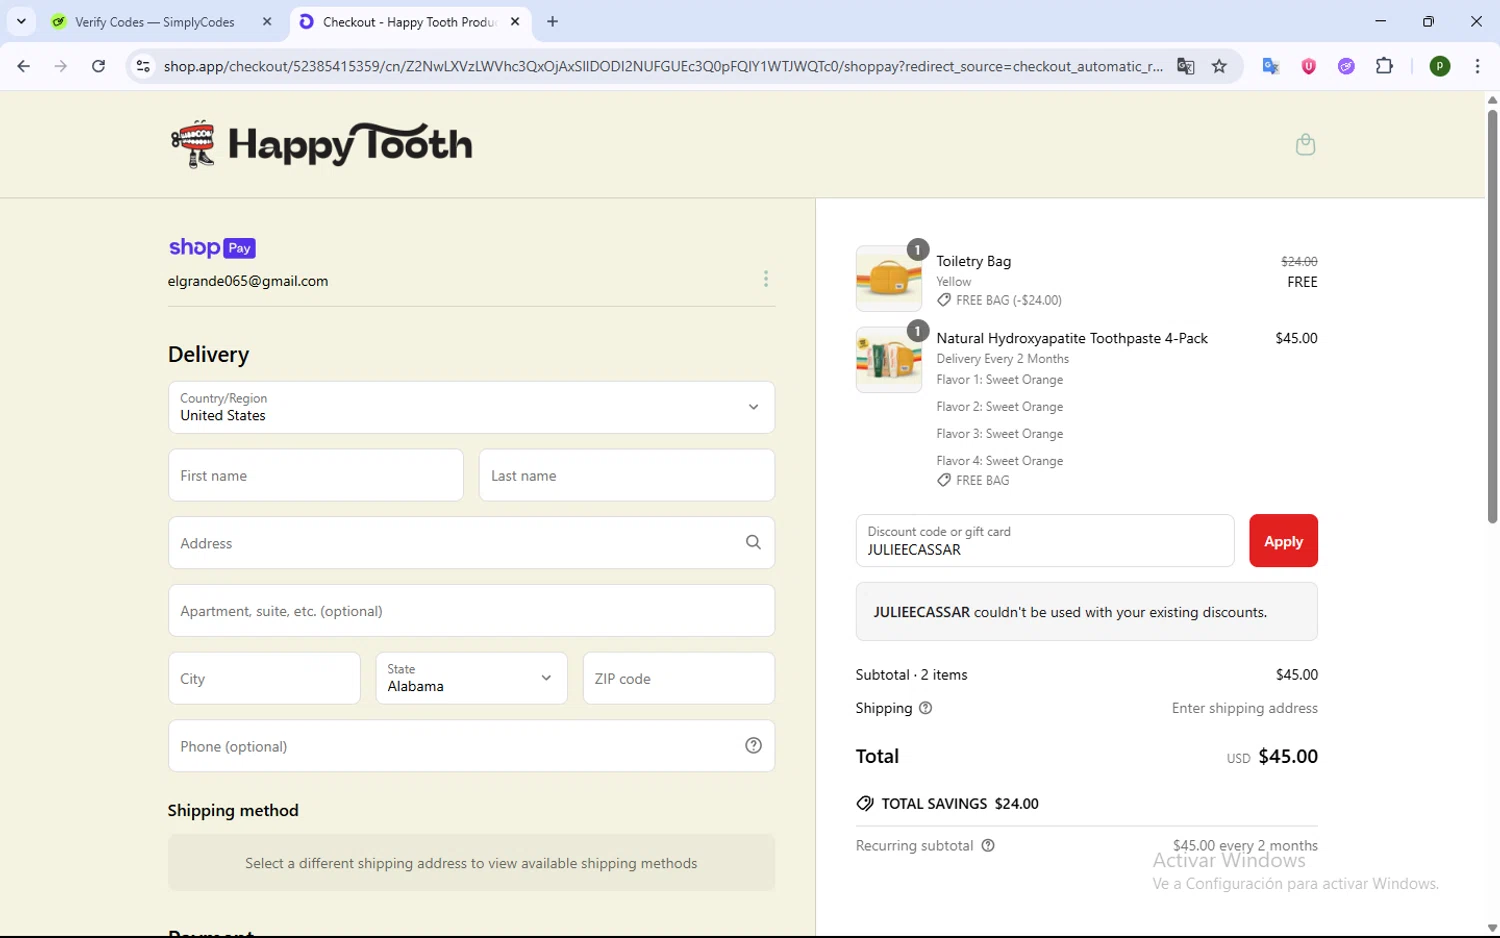Click the Enter shipping address text
The image size is (1500, 938).
1245,708
